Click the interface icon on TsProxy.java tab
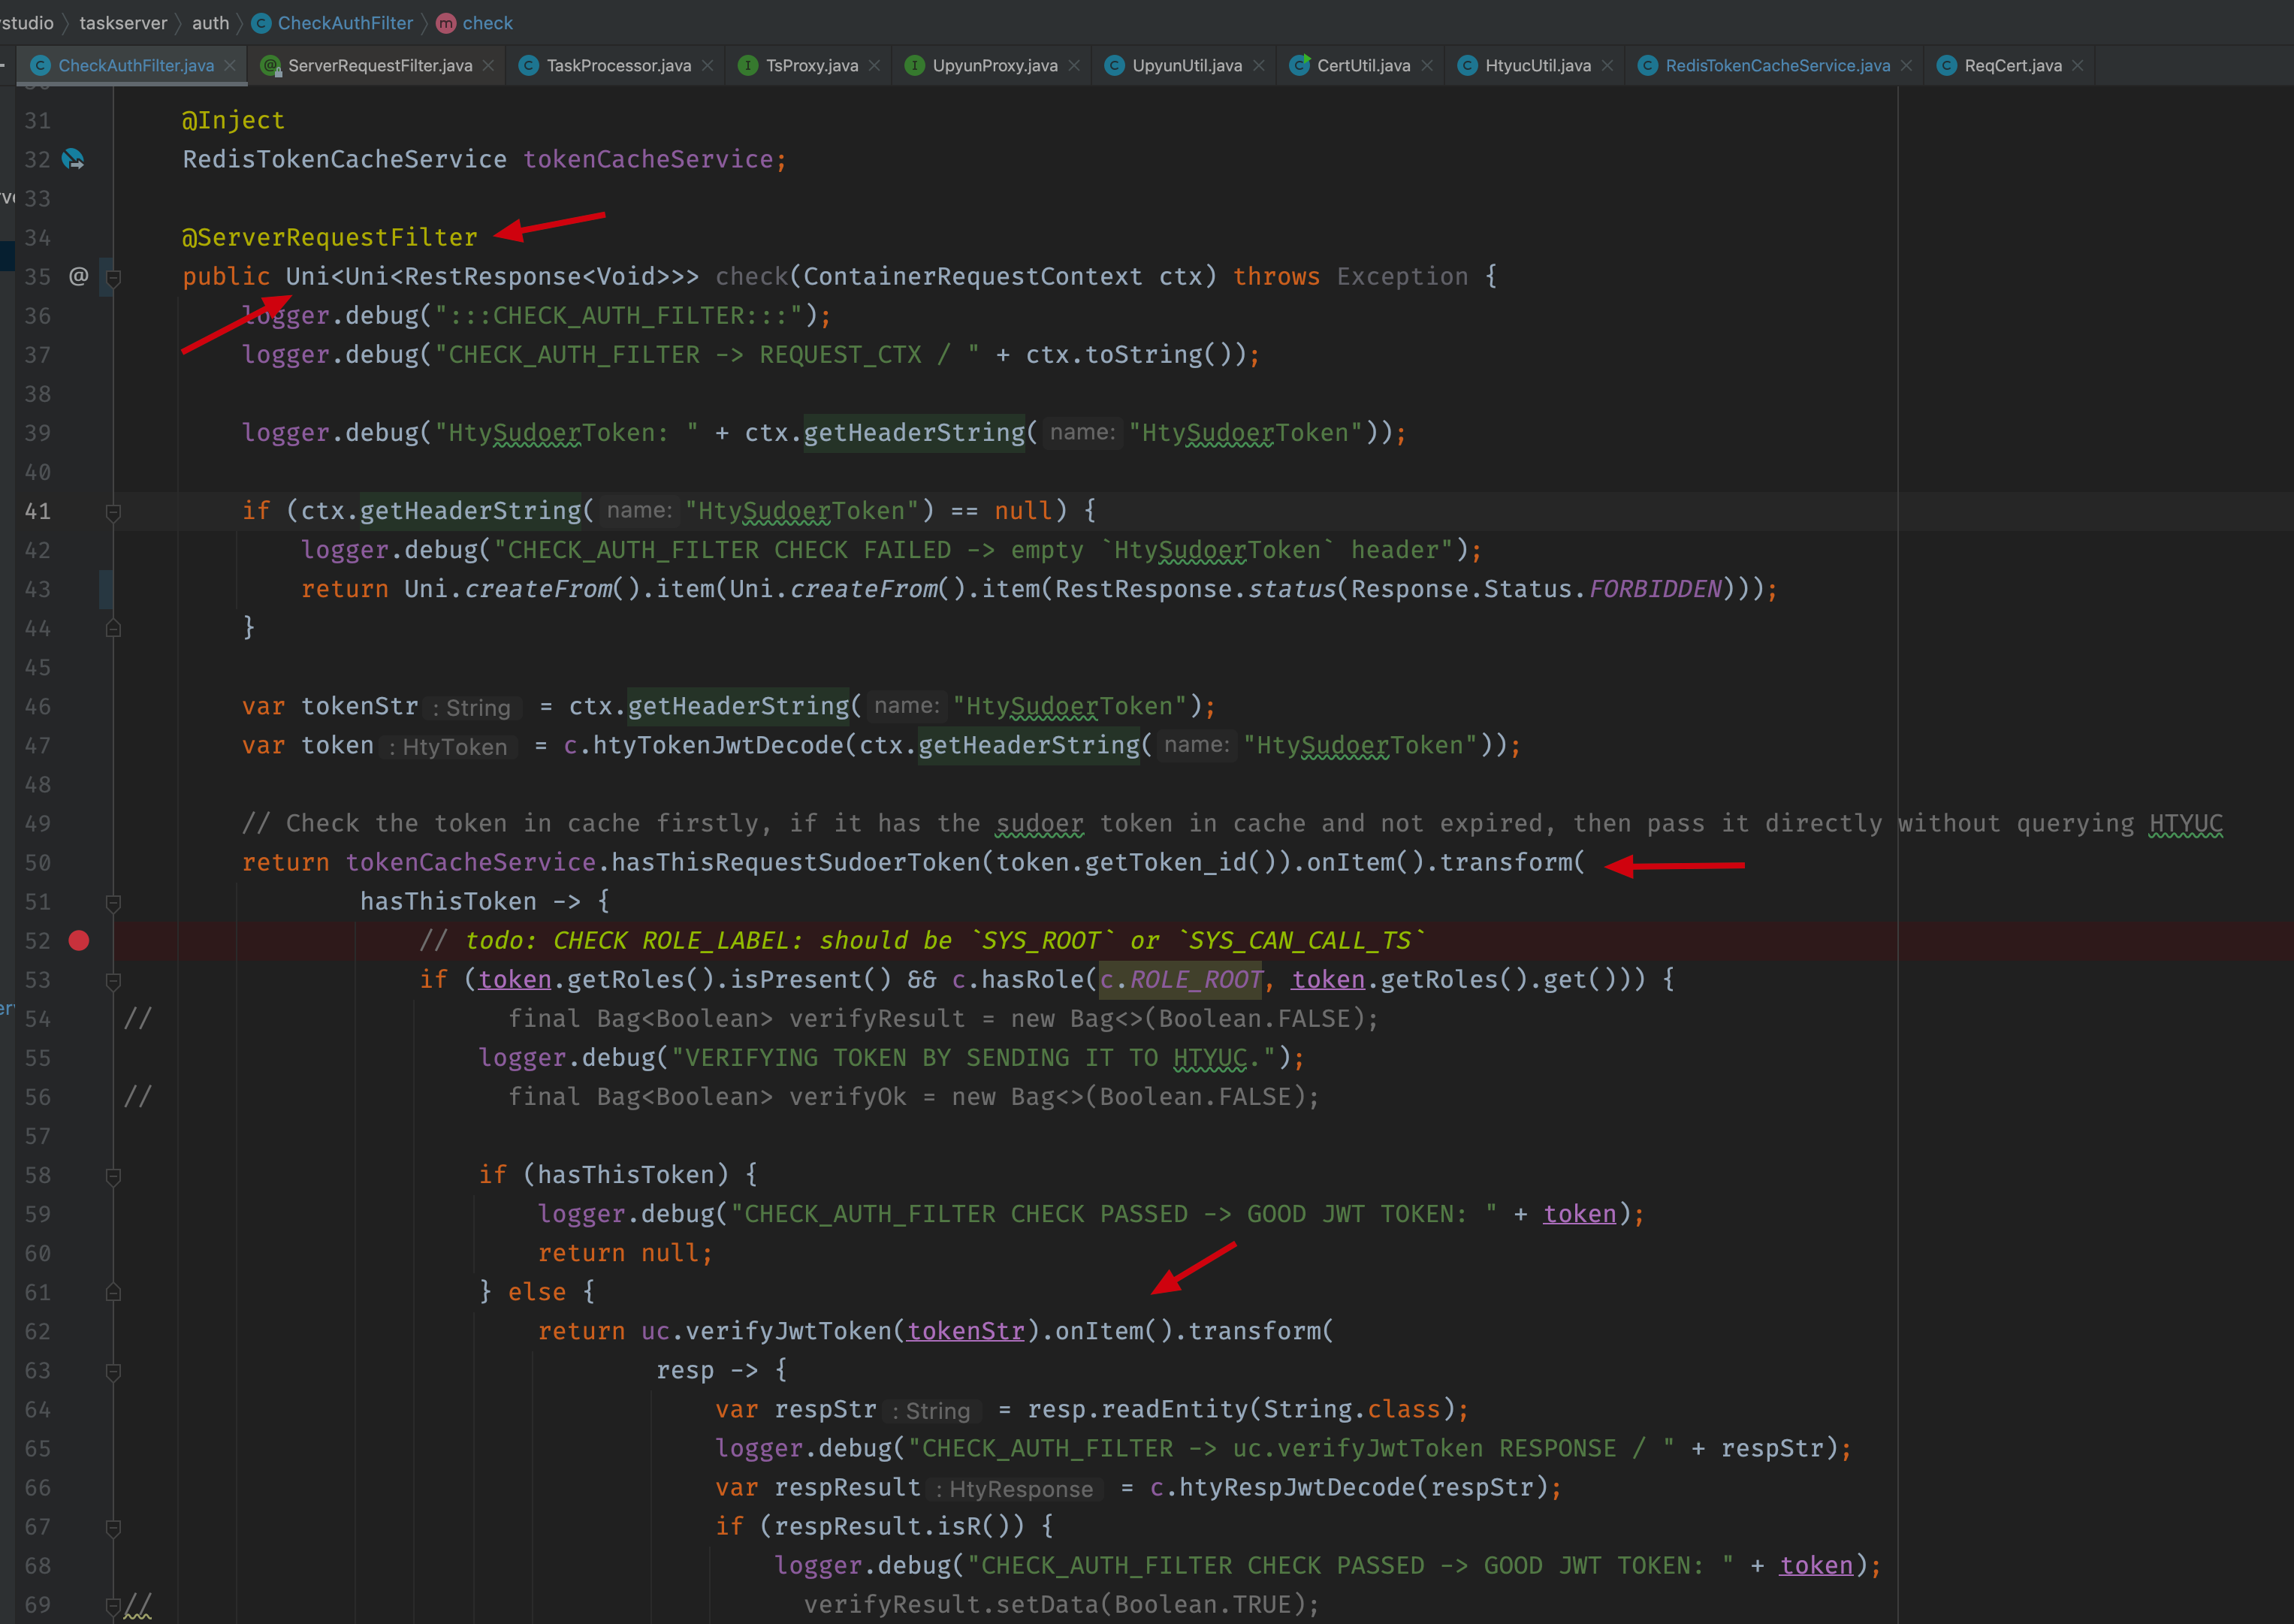 747,65
